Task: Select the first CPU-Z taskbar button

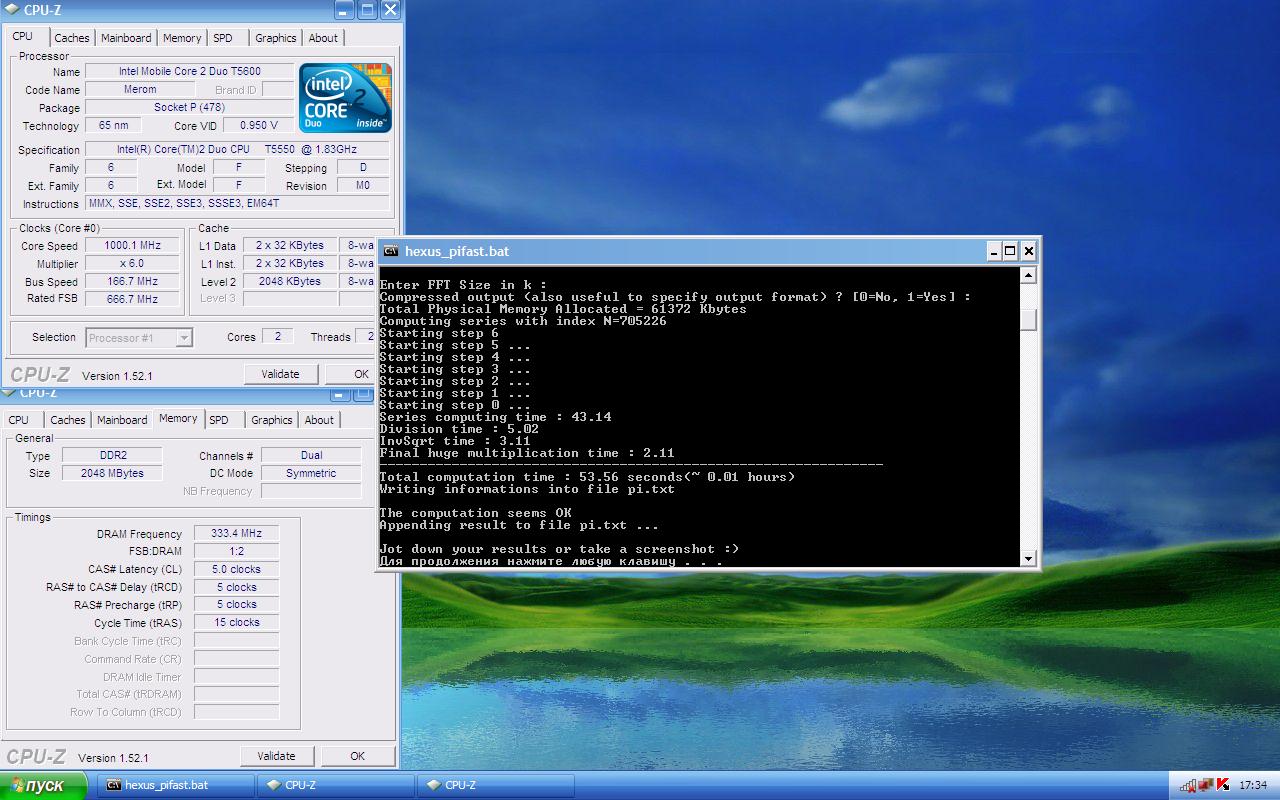Action: 335,785
